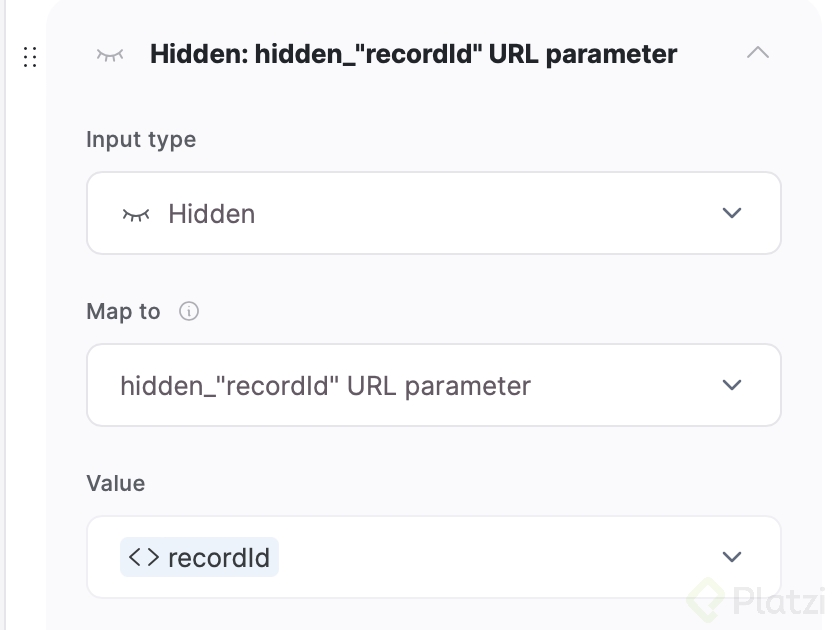Click the closed-eye icon inside Input type field
Image resolution: width=834 pixels, height=630 pixels.
135,214
